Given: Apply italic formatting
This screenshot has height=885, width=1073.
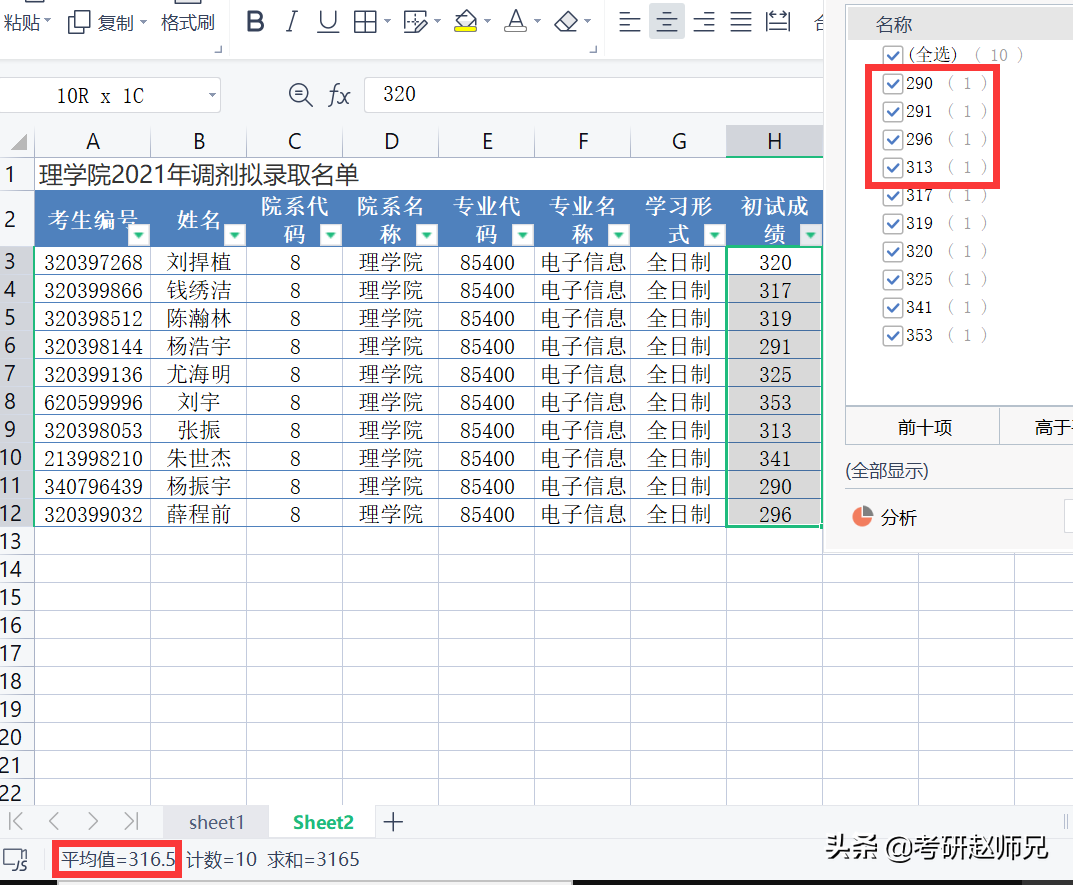Looking at the screenshot, I should 291,22.
